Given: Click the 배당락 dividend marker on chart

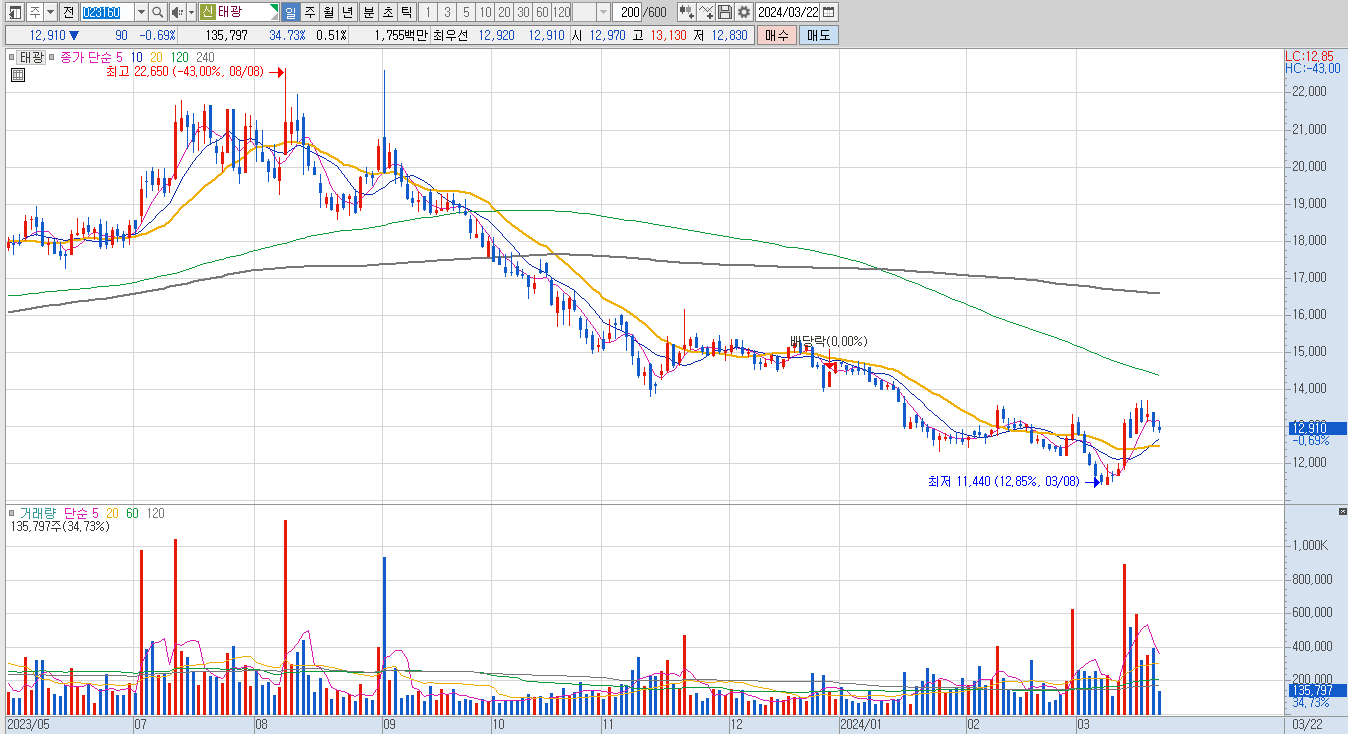Looking at the screenshot, I should click(828, 341).
